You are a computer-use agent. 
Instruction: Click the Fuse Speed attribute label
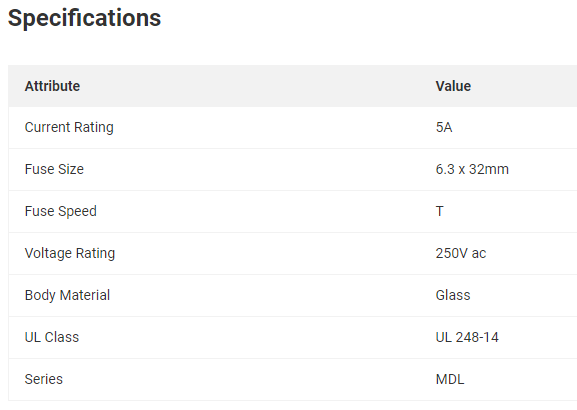coord(61,212)
